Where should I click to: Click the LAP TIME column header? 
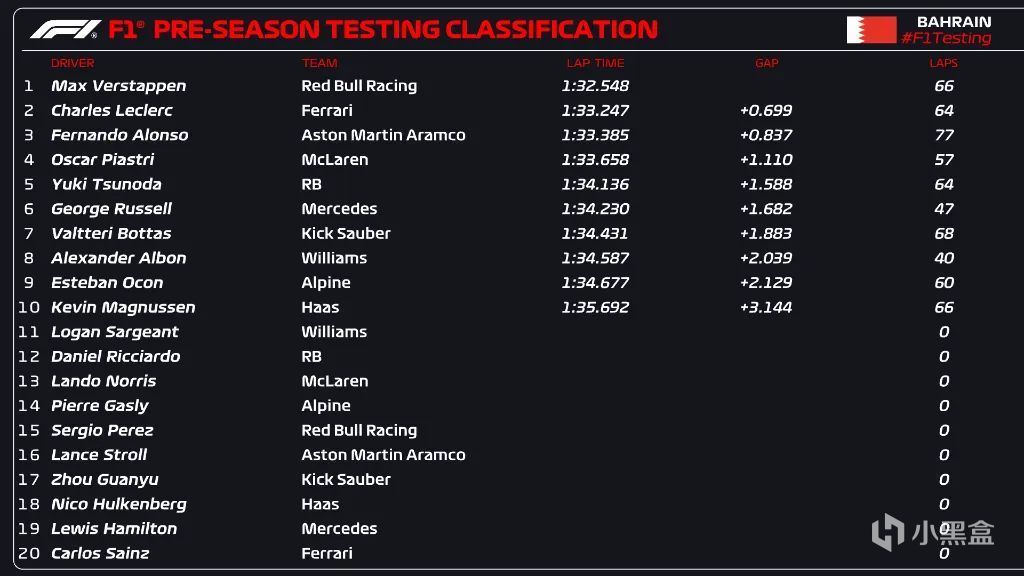(x=595, y=63)
